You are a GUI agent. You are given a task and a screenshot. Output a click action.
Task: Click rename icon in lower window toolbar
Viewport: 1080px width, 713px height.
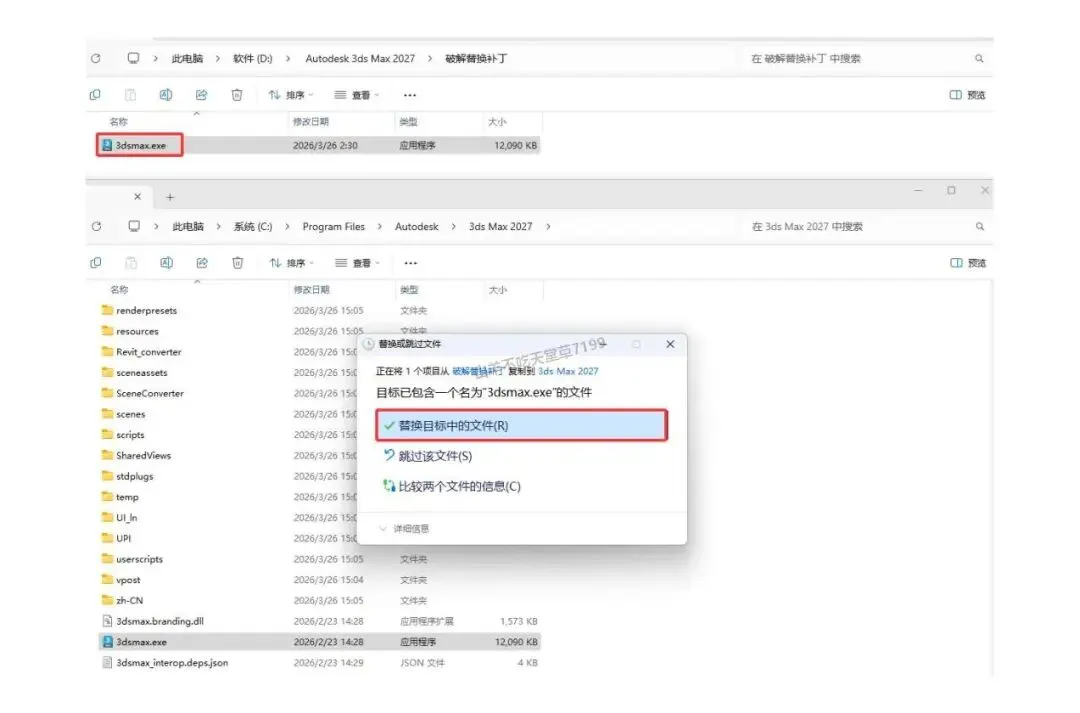click(x=167, y=263)
